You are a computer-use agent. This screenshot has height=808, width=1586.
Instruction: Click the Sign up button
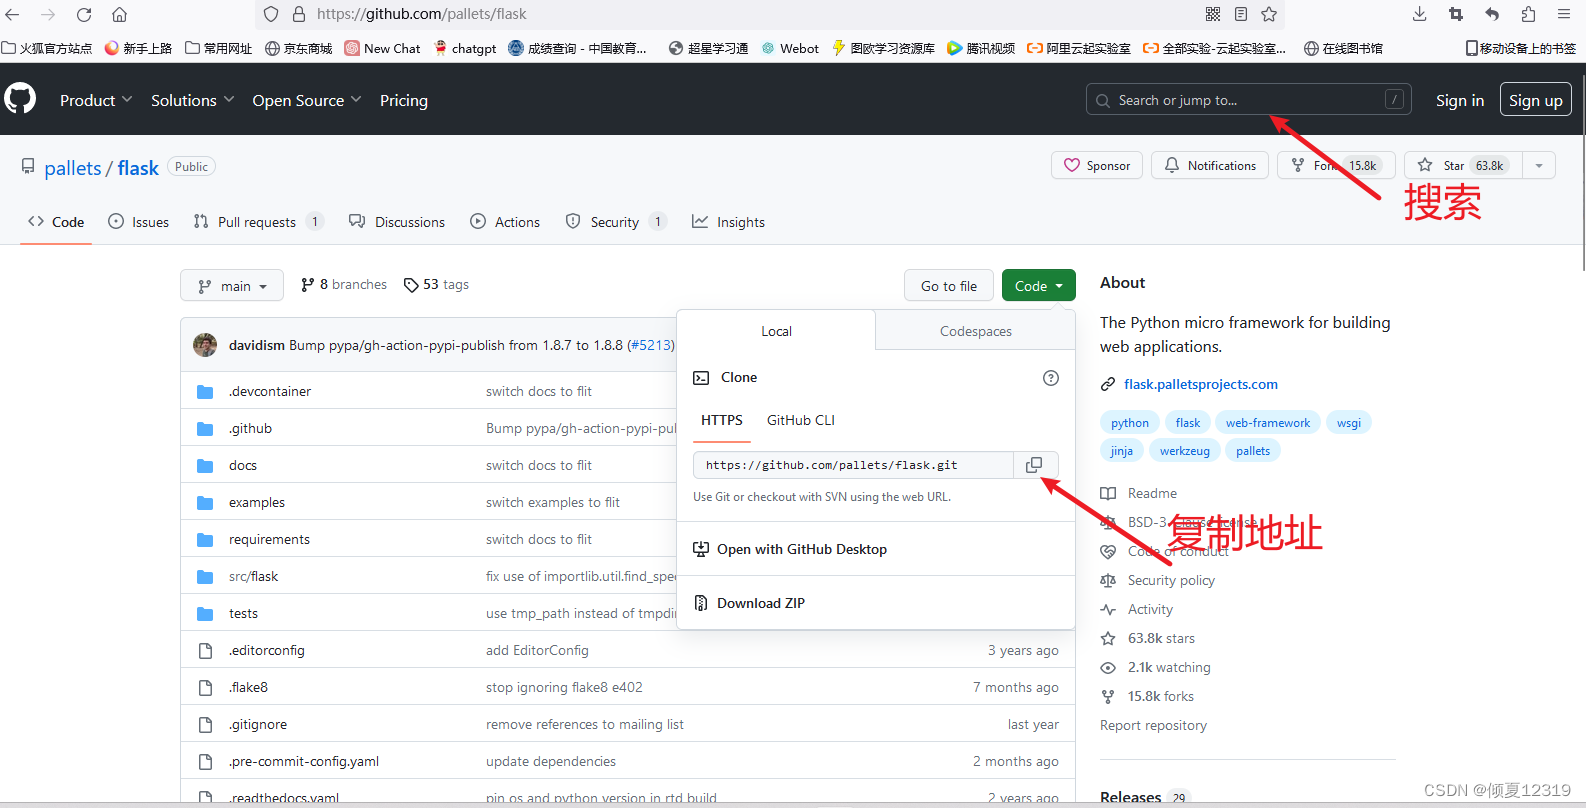(x=1536, y=100)
